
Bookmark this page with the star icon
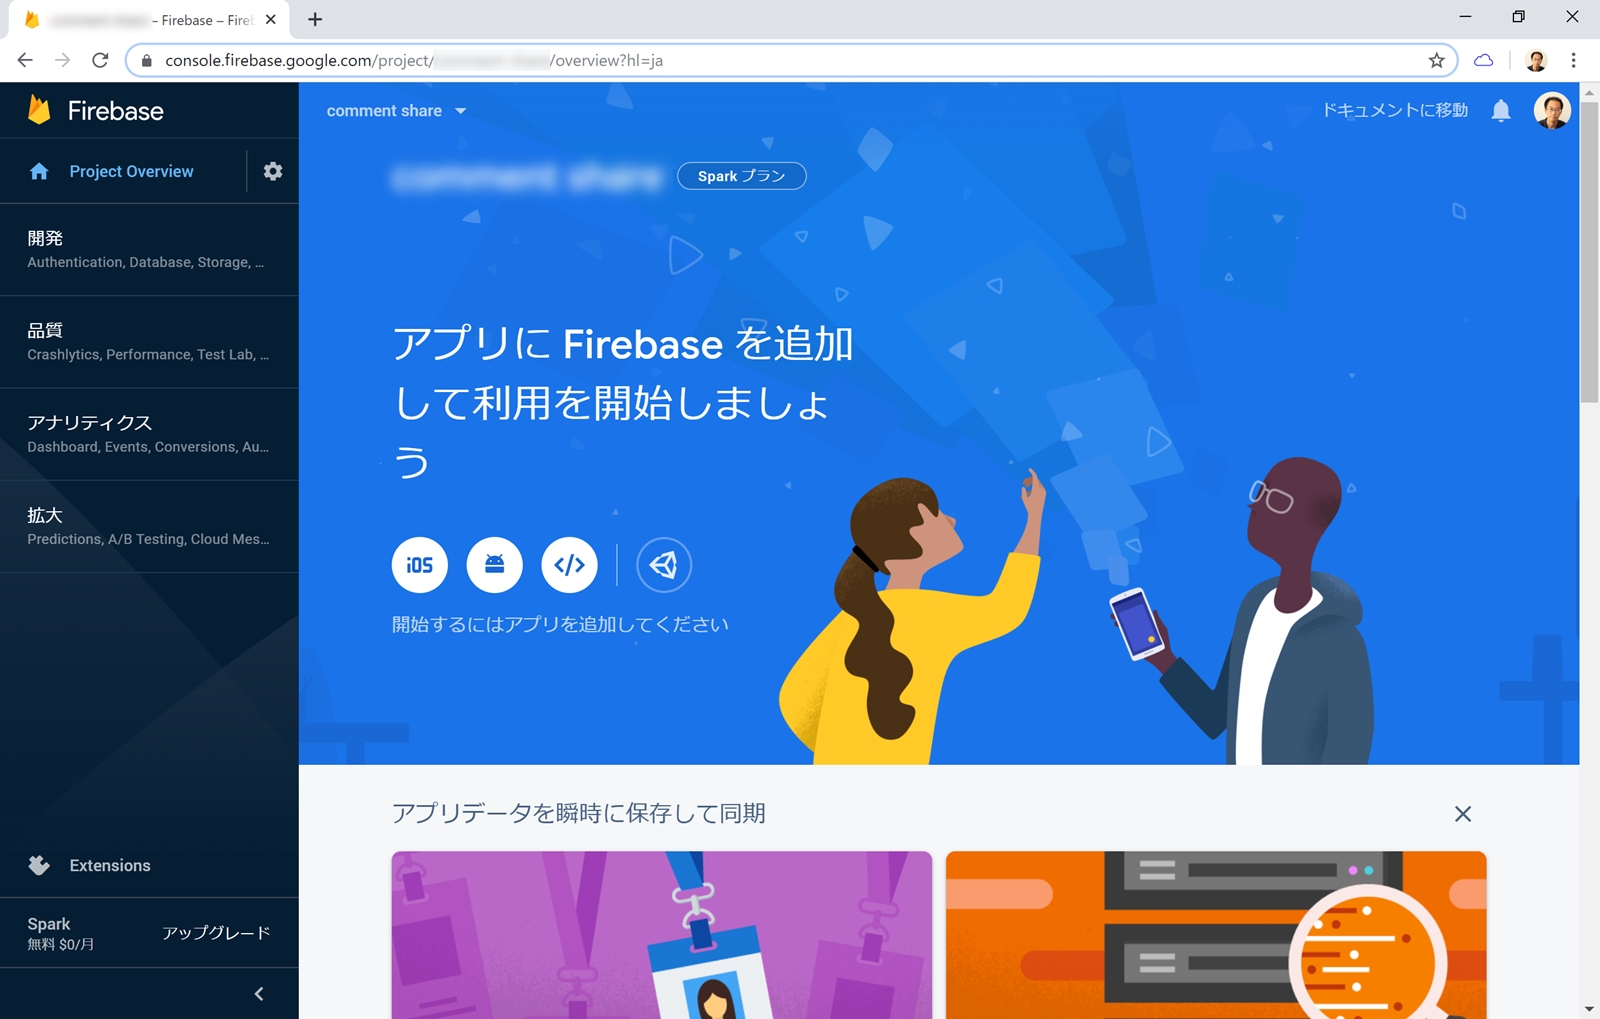(x=1436, y=60)
